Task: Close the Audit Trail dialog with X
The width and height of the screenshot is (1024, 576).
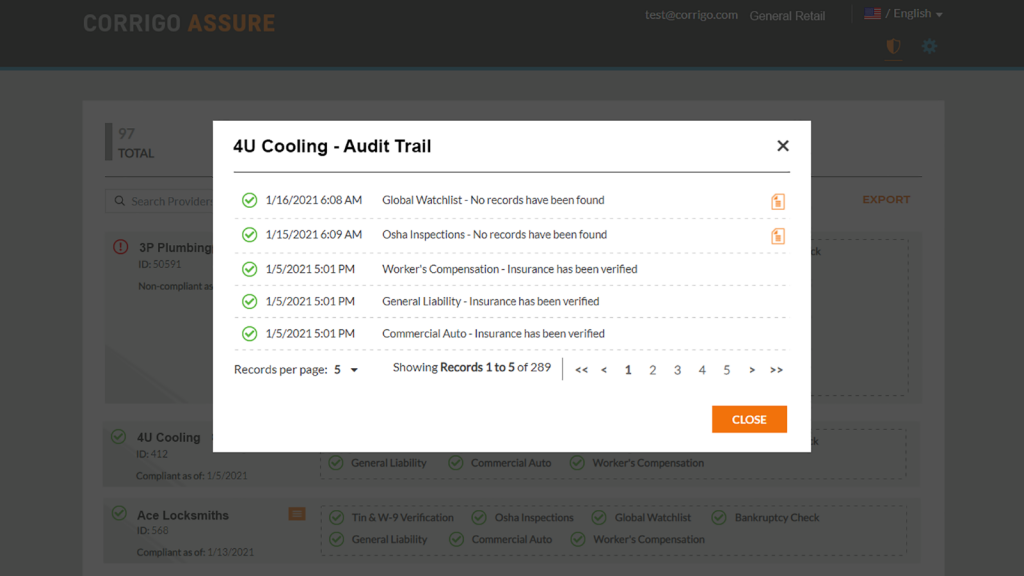Action: (782, 146)
